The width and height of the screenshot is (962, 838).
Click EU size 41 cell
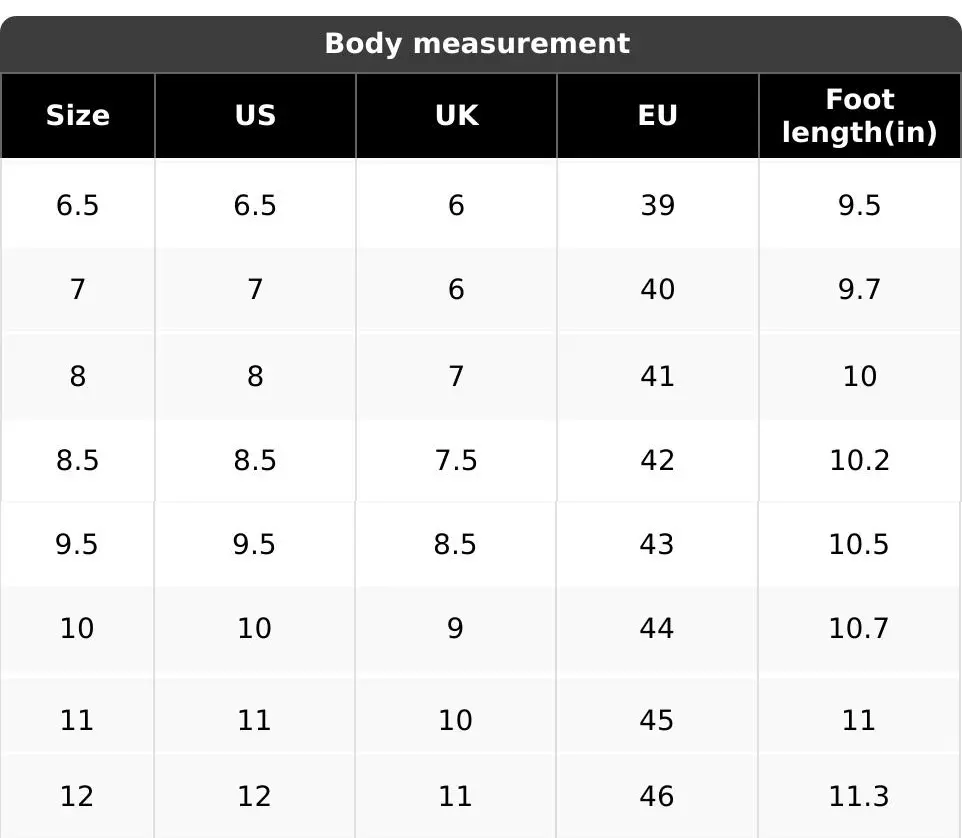[657, 377]
